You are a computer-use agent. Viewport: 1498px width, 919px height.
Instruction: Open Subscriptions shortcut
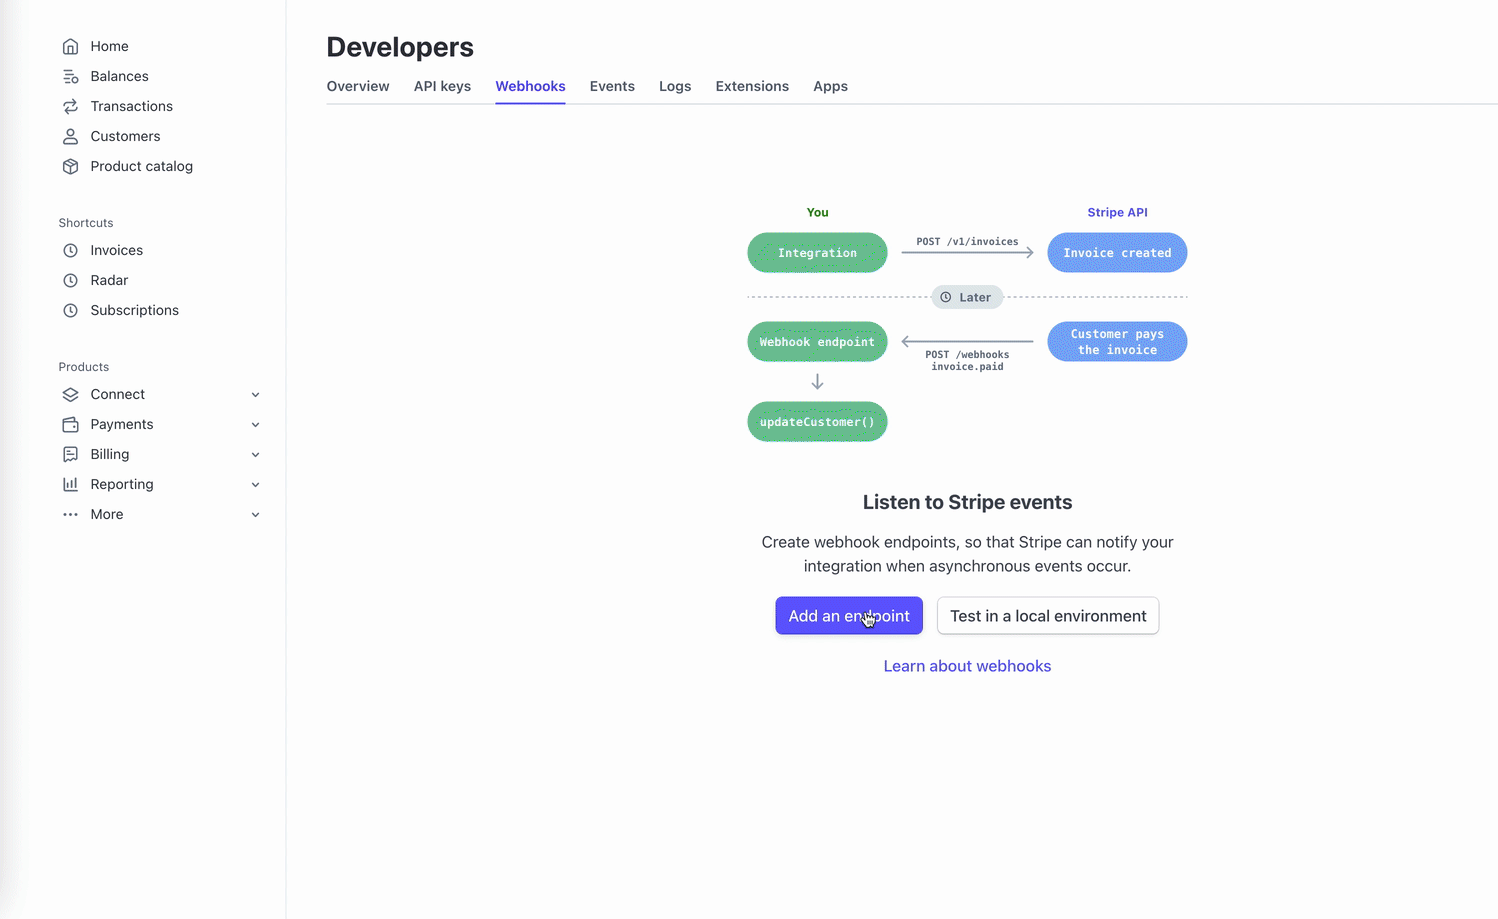(x=134, y=310)
